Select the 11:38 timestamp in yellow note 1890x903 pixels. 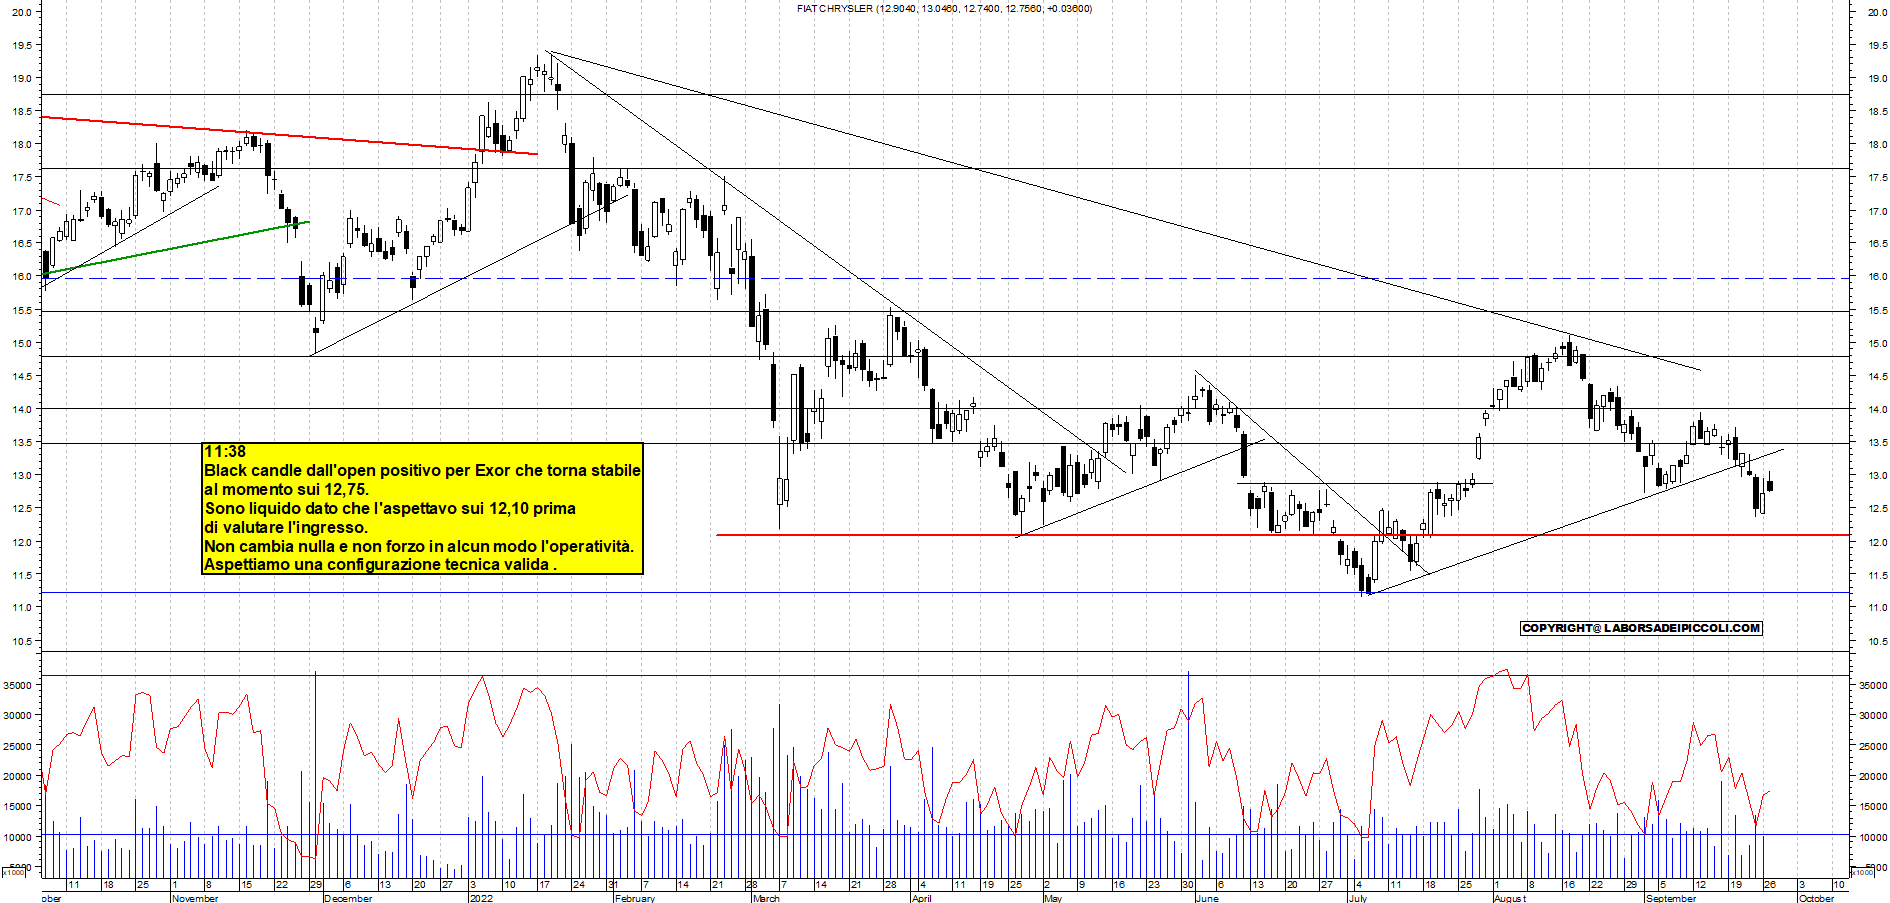coord(225,452)
